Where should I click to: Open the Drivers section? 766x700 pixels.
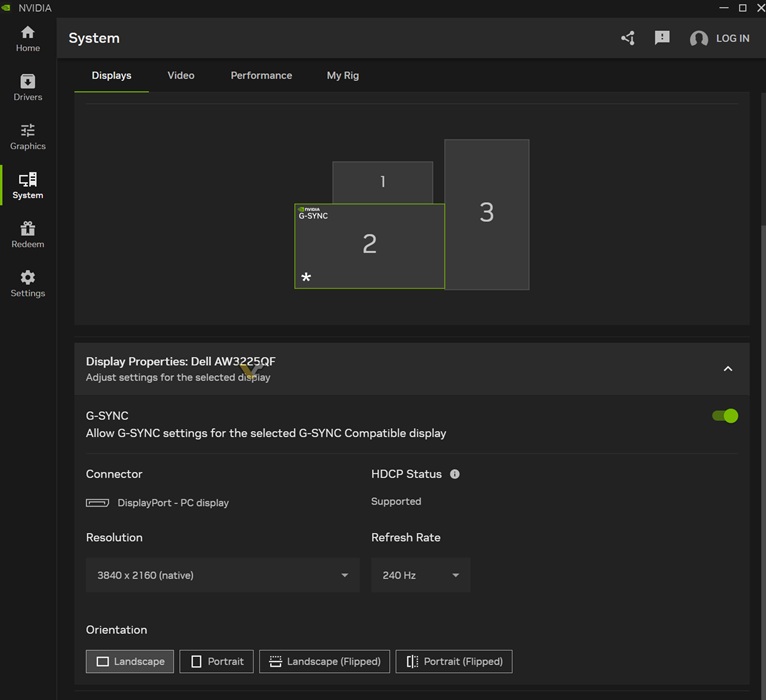[x=28, y=87]
